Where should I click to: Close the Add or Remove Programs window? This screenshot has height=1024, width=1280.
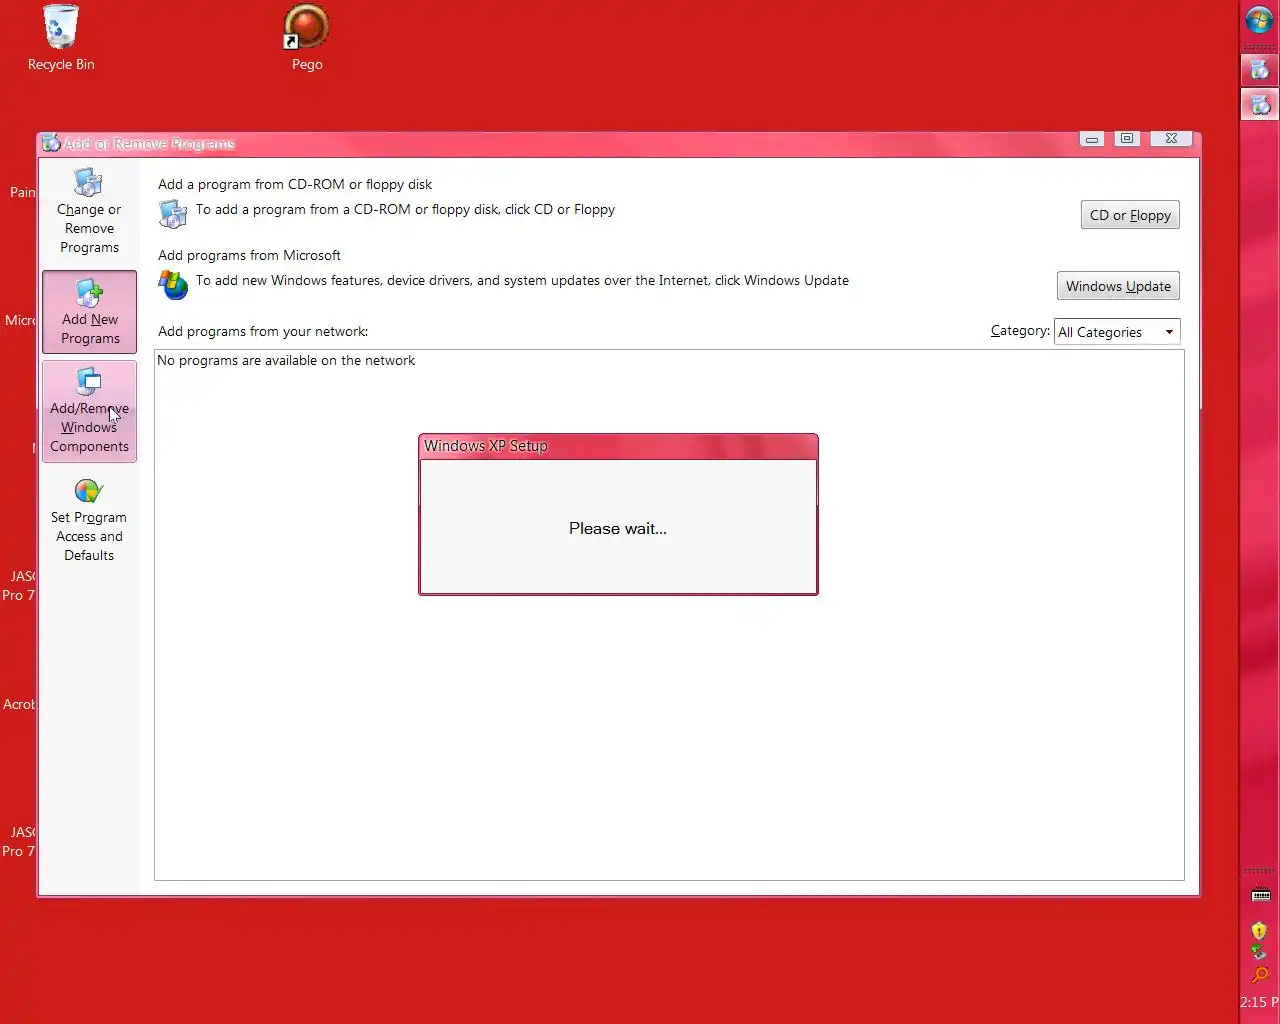coord(1171,139)
